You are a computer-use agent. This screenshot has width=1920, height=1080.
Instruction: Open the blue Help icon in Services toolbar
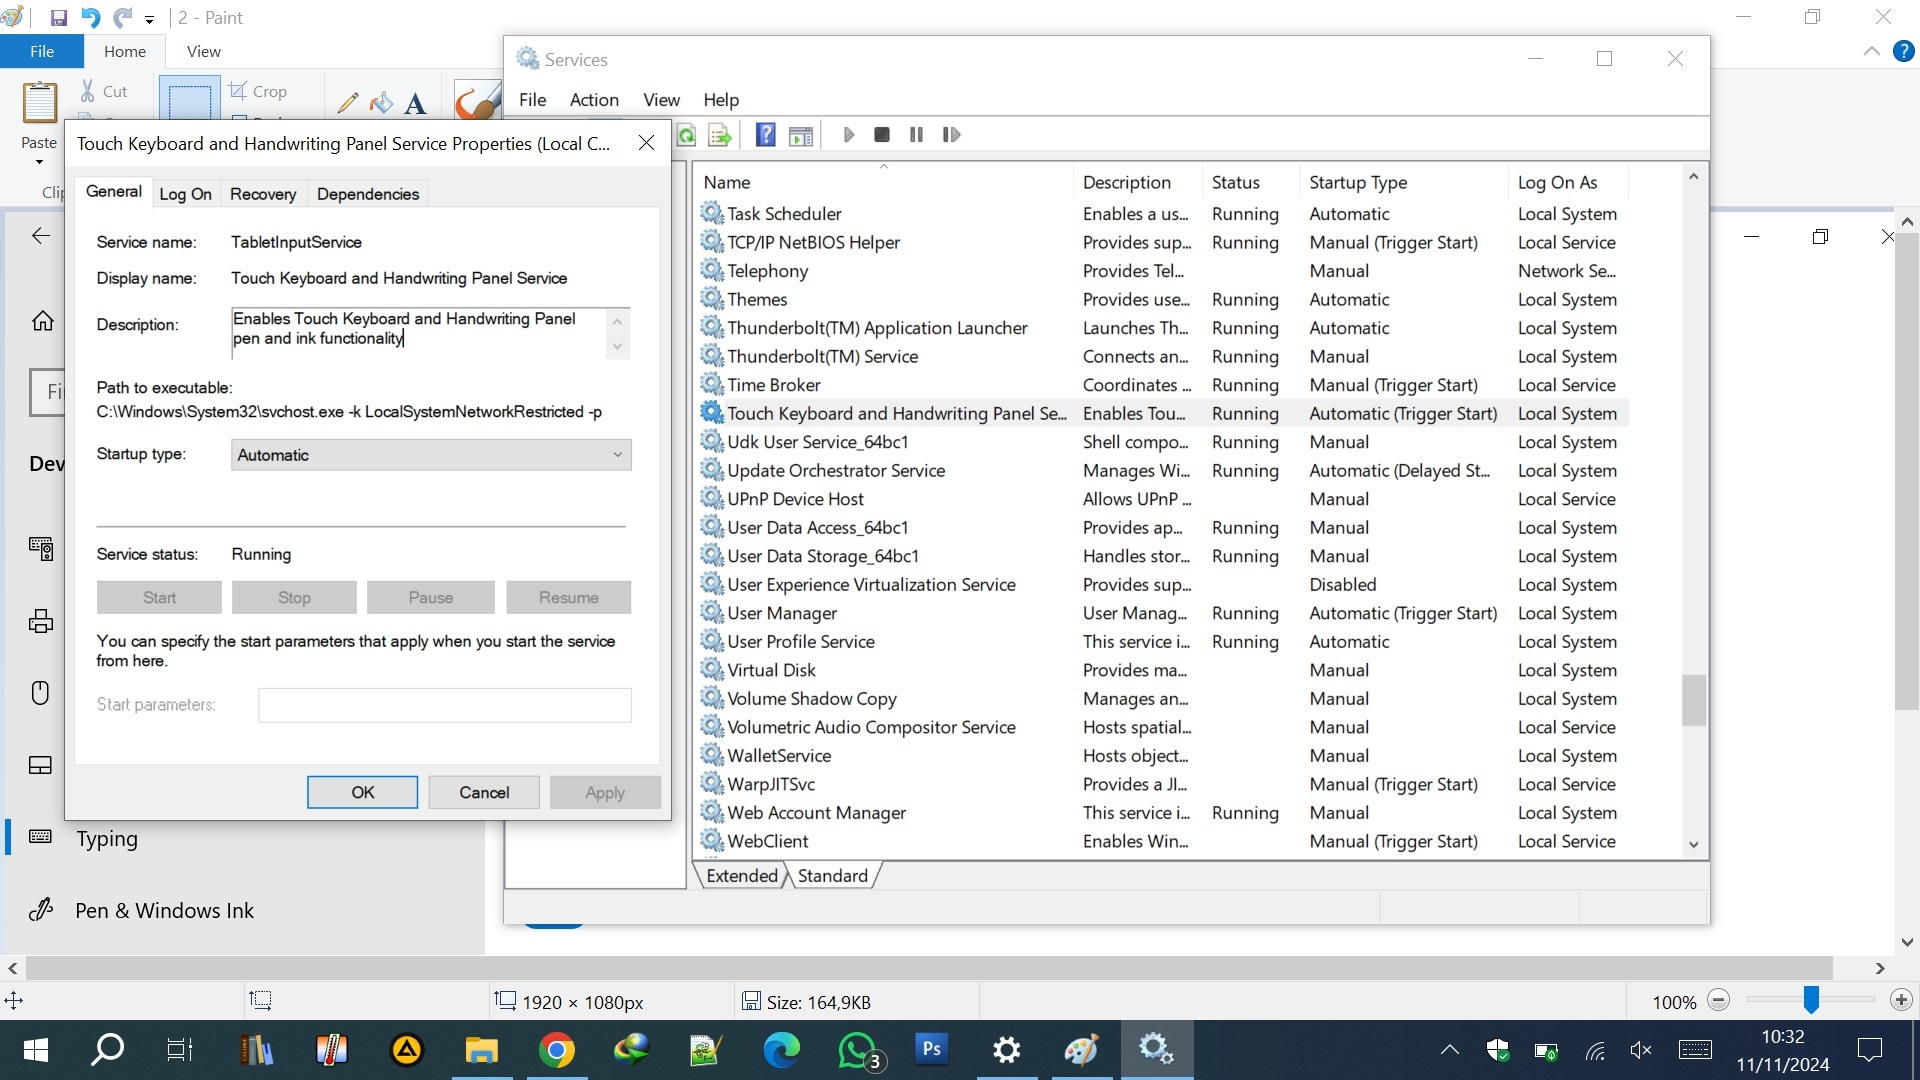(x=765, y=135)
